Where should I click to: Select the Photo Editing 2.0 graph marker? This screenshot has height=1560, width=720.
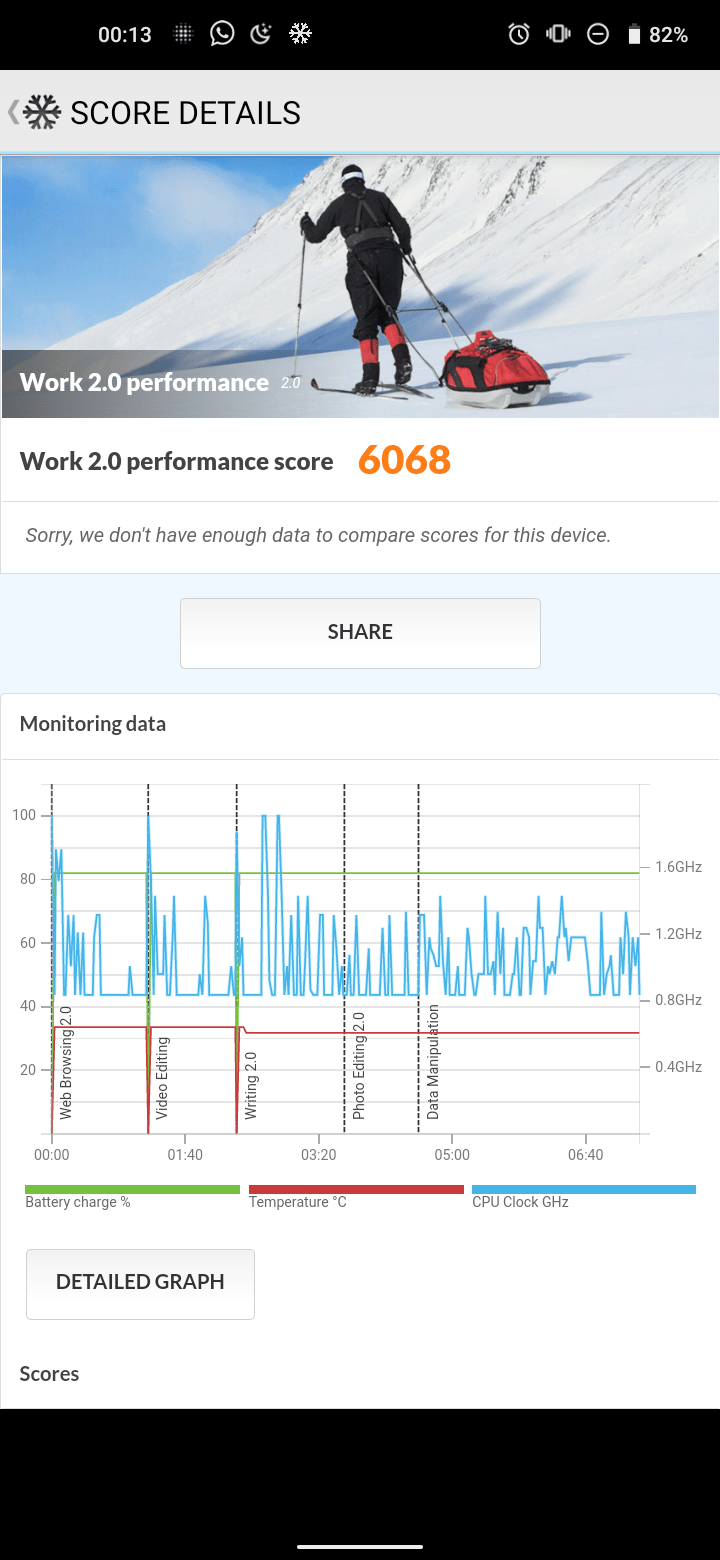pyautogui.click(x=358, y=1065)
